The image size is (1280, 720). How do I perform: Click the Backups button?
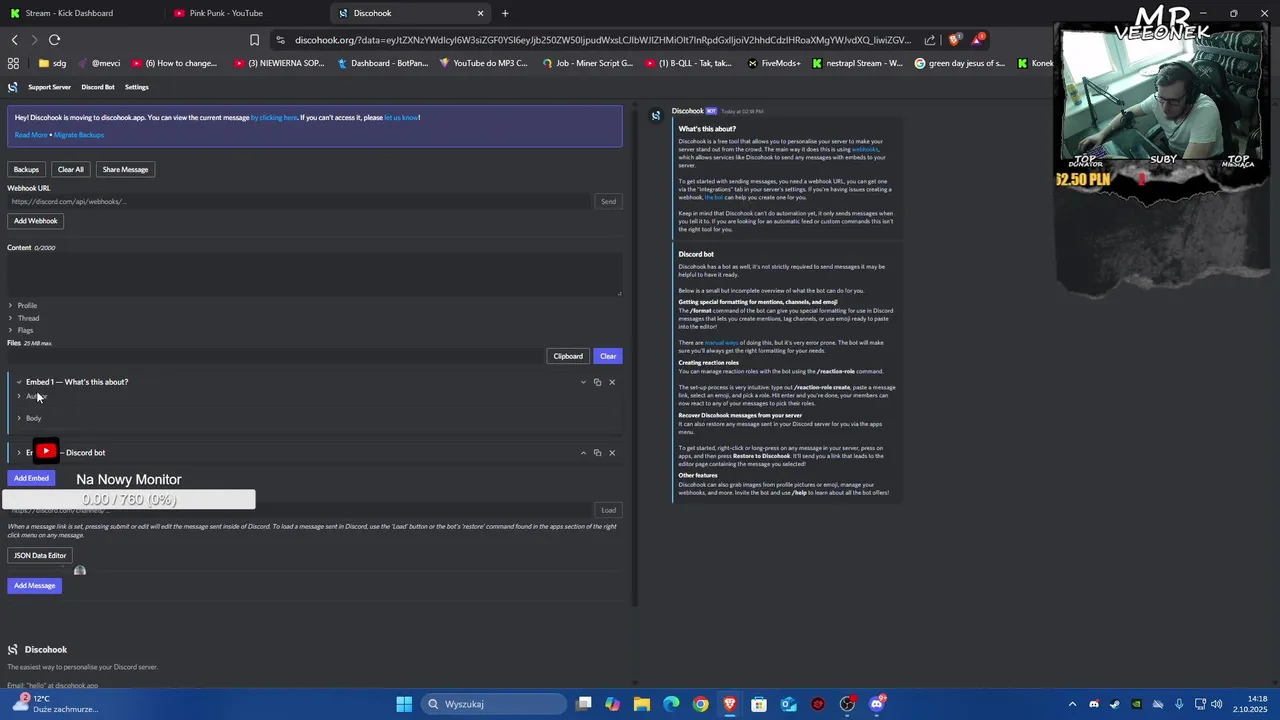[x=26, y=170]
